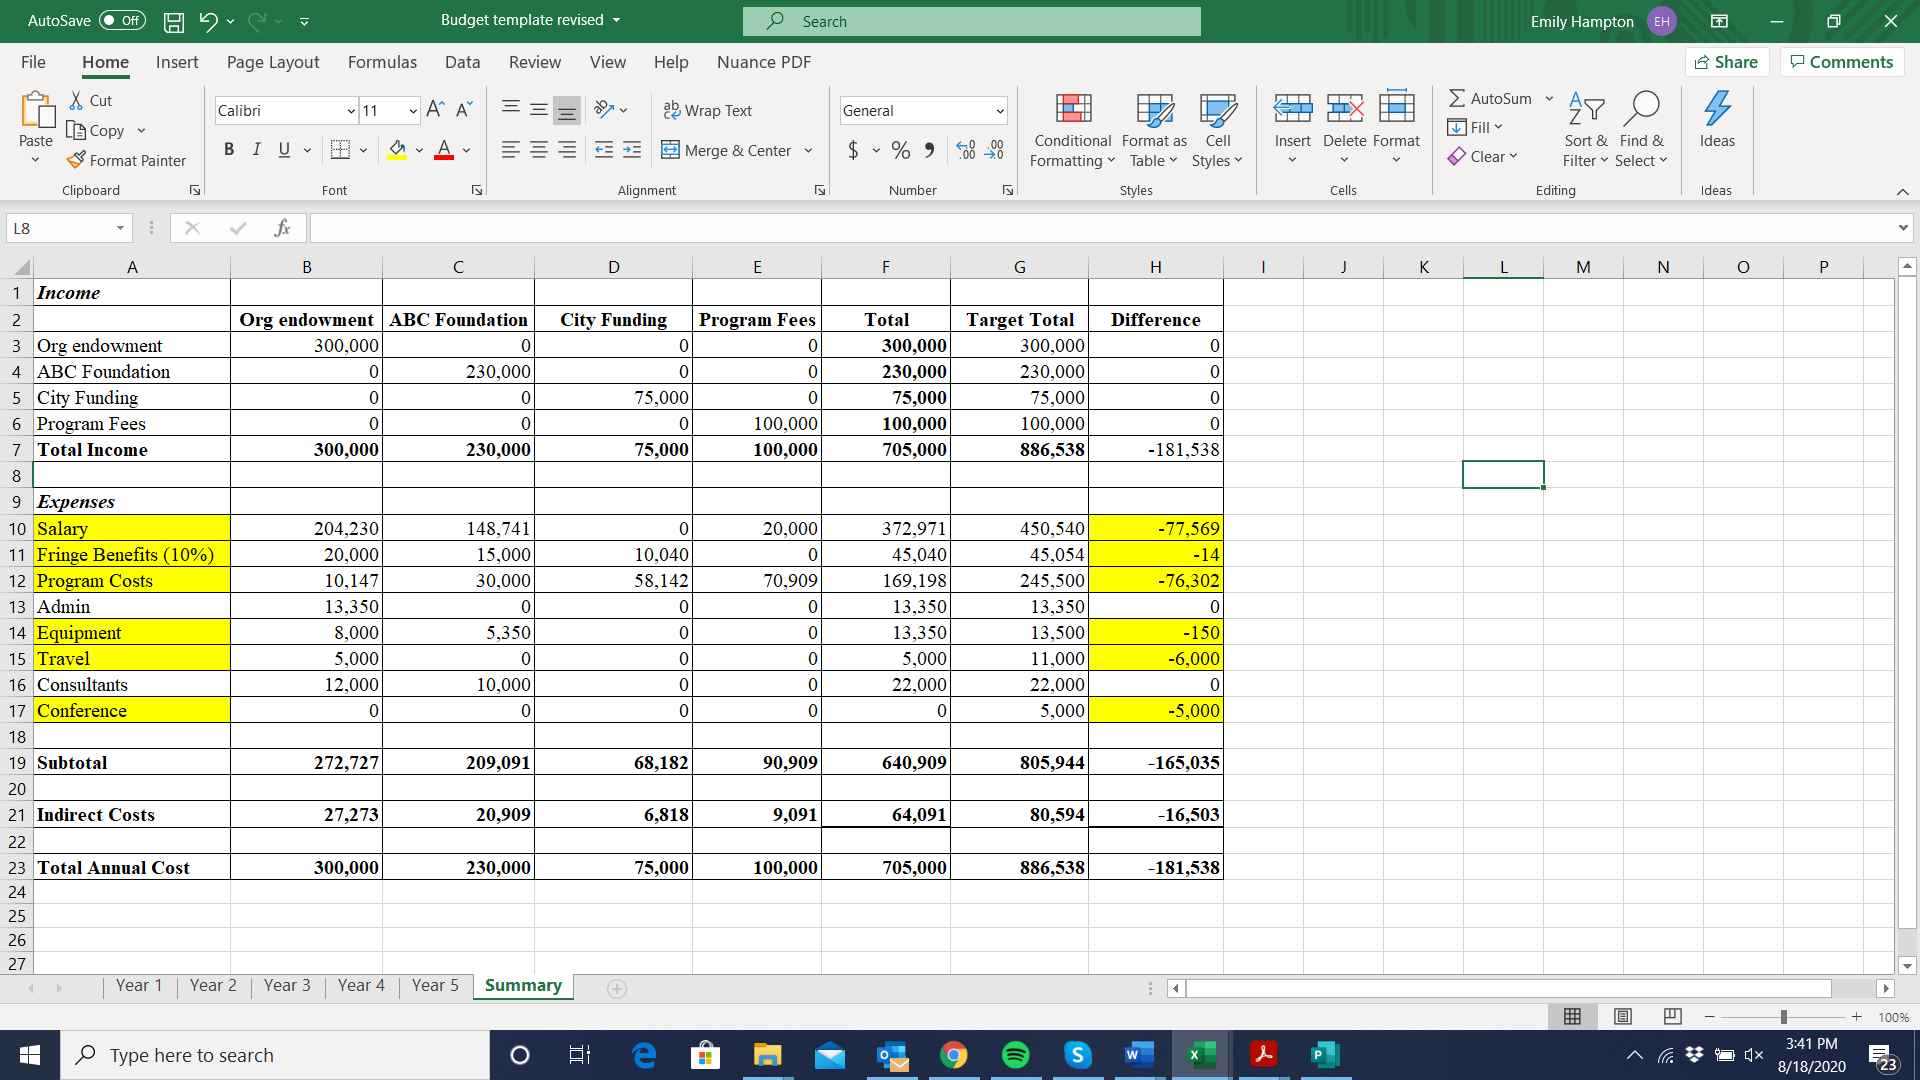
Task: Add a new sheet with plus icon
Action: coord(617,988)
